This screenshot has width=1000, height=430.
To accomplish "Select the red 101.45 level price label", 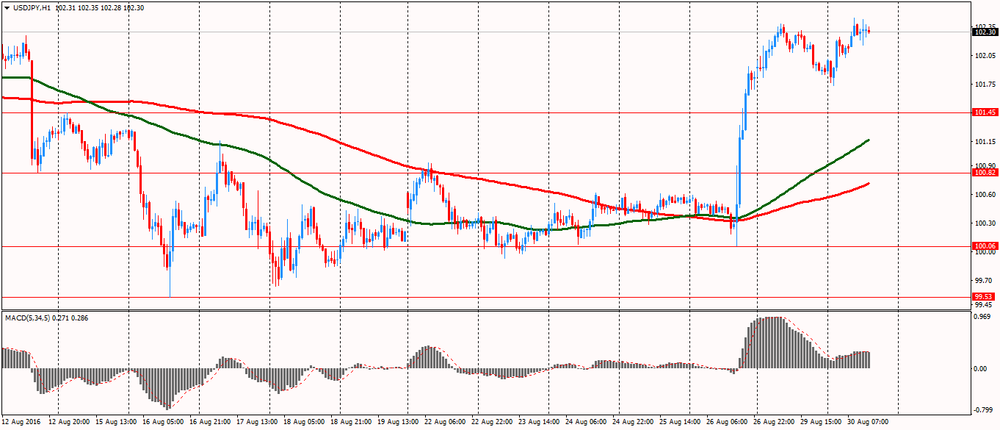I will pos(985,112).
